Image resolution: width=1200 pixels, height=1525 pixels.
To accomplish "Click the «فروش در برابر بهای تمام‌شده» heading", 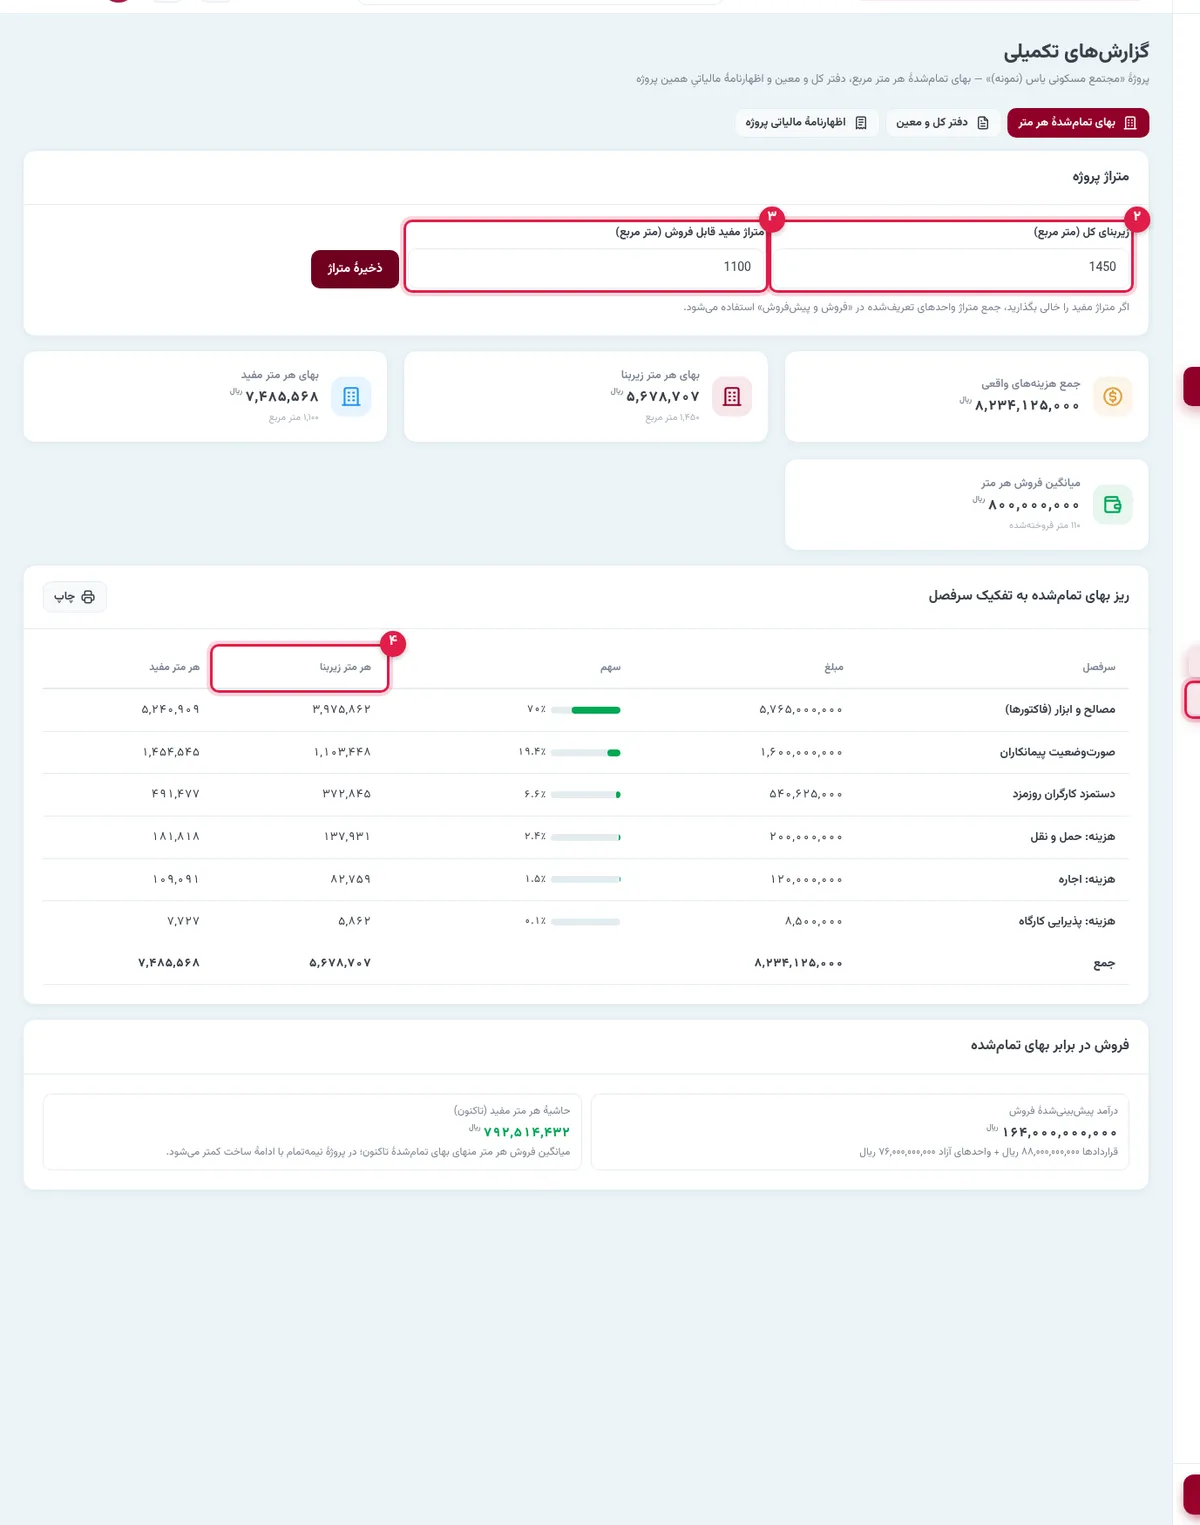I will [1050, 1045].
